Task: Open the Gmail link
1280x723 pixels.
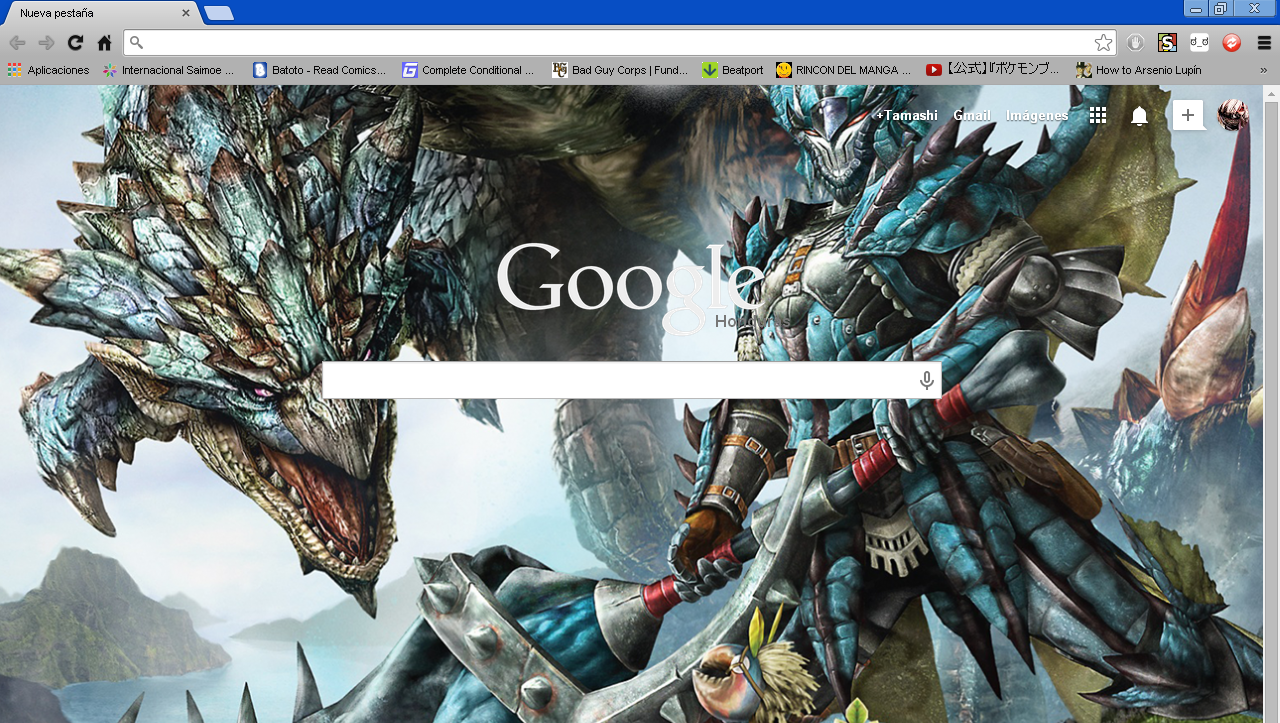Action: click(x=972, y=115)
